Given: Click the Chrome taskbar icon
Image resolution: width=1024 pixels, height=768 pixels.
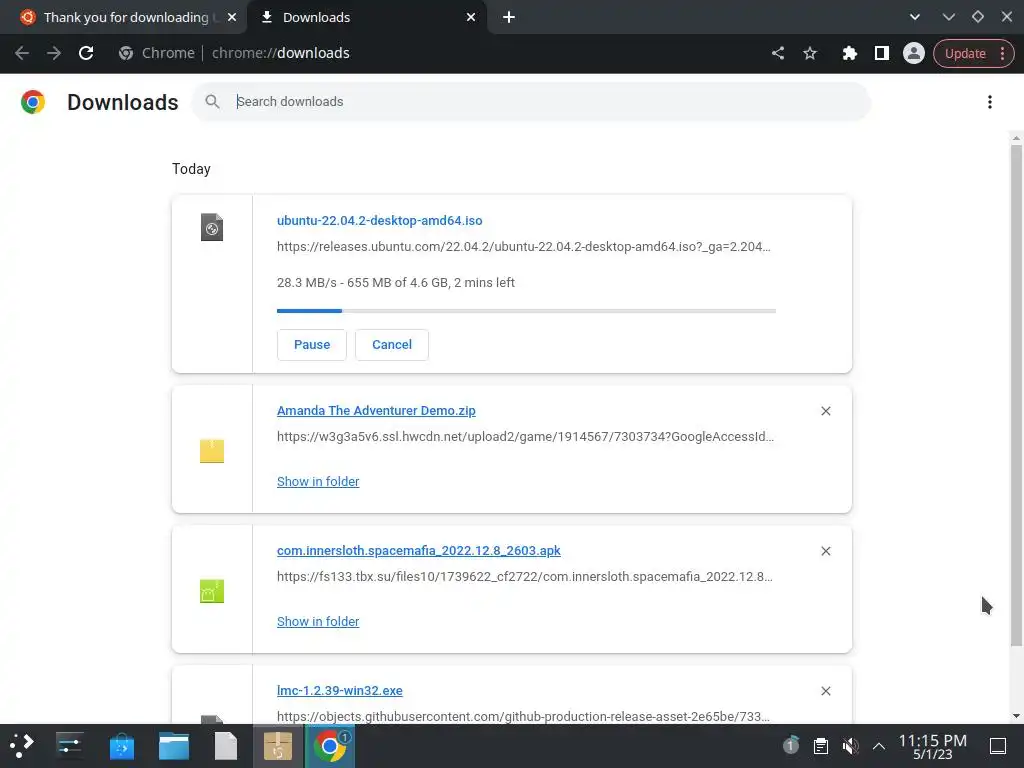Looking at the screenshot, I should coord(330,746).
